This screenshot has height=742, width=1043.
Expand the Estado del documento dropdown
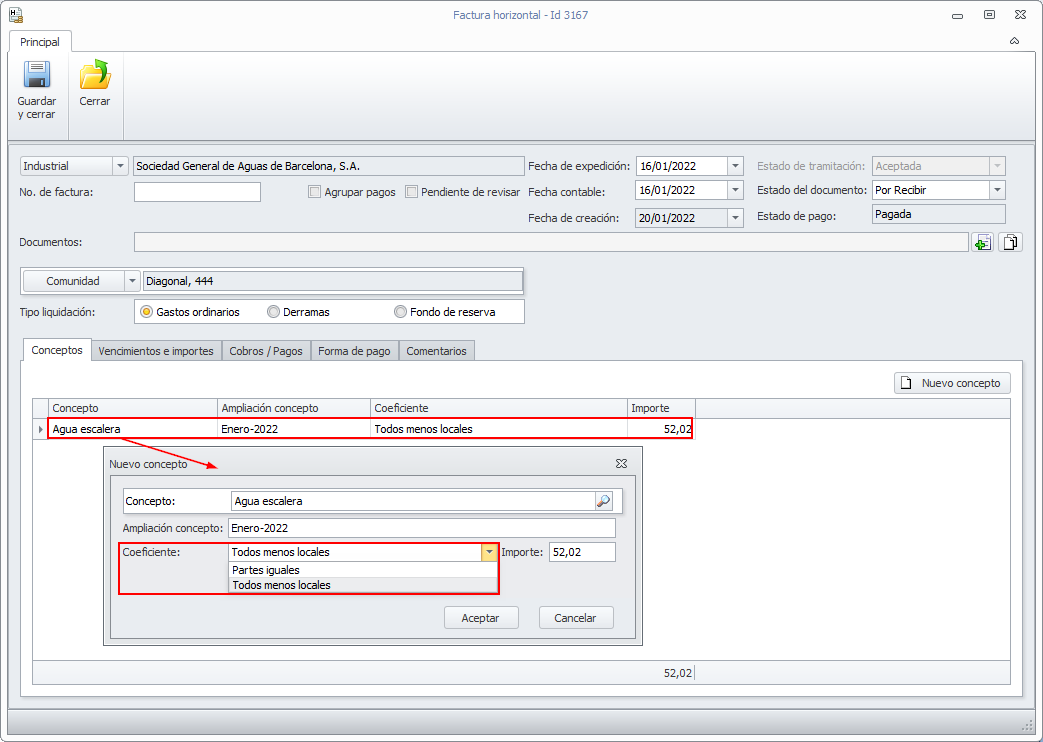click(997, 190)
